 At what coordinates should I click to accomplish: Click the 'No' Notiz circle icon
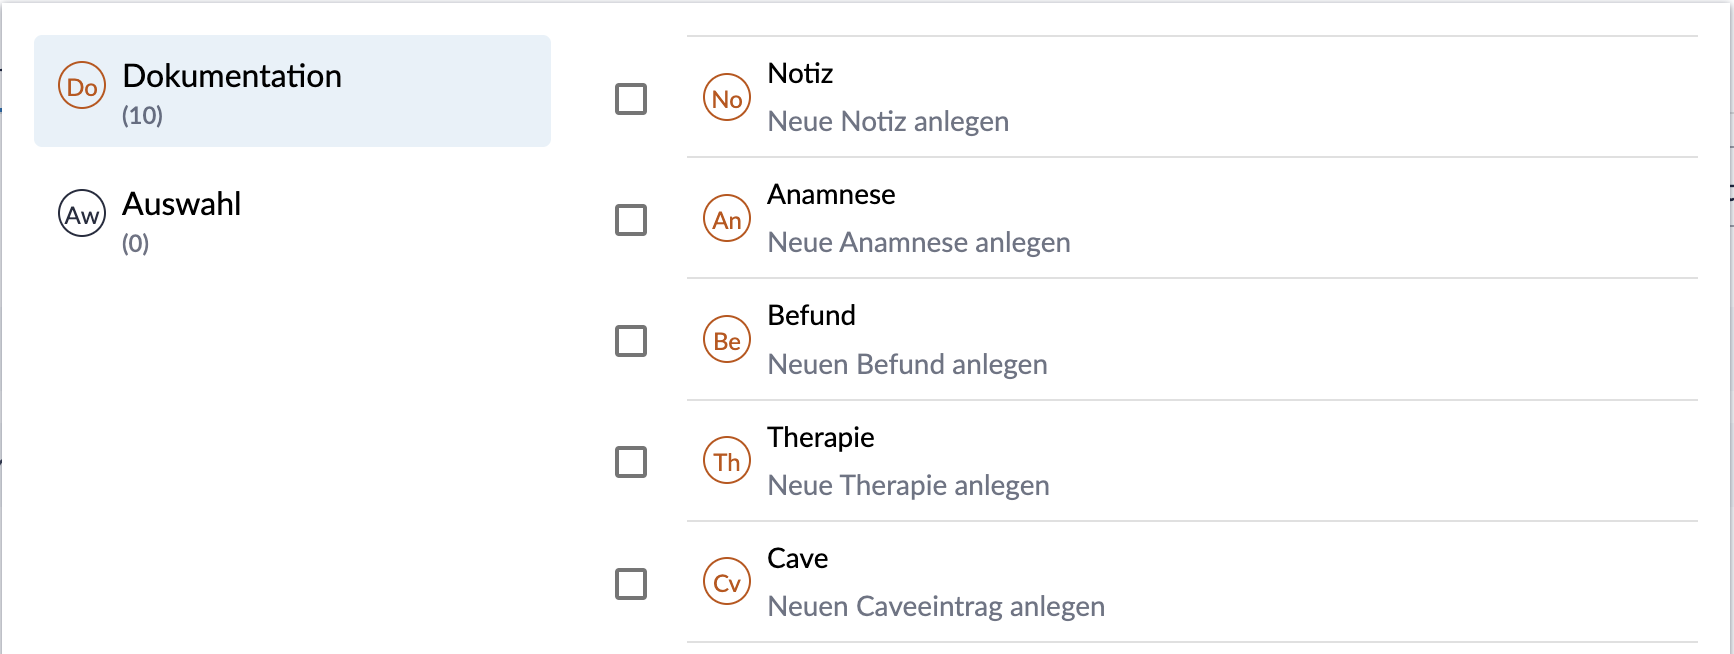[x=727, y=98]
